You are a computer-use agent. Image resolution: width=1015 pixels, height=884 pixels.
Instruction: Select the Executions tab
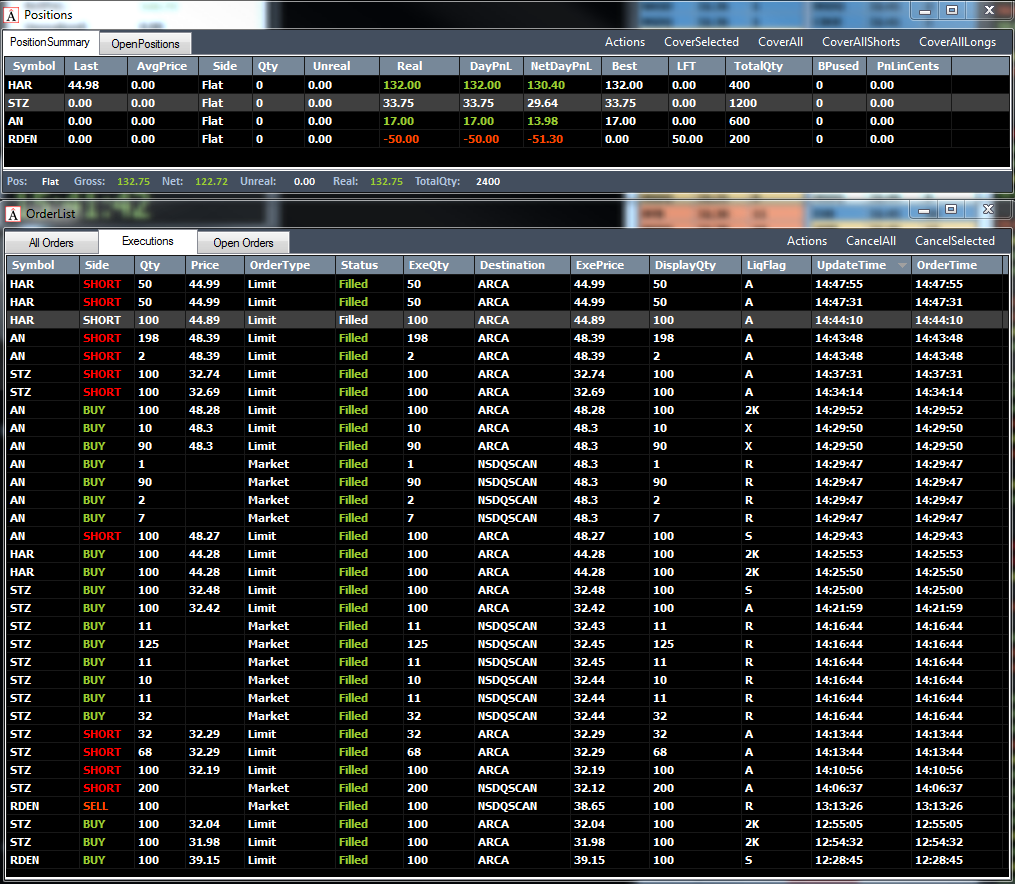tap(148, 241)
